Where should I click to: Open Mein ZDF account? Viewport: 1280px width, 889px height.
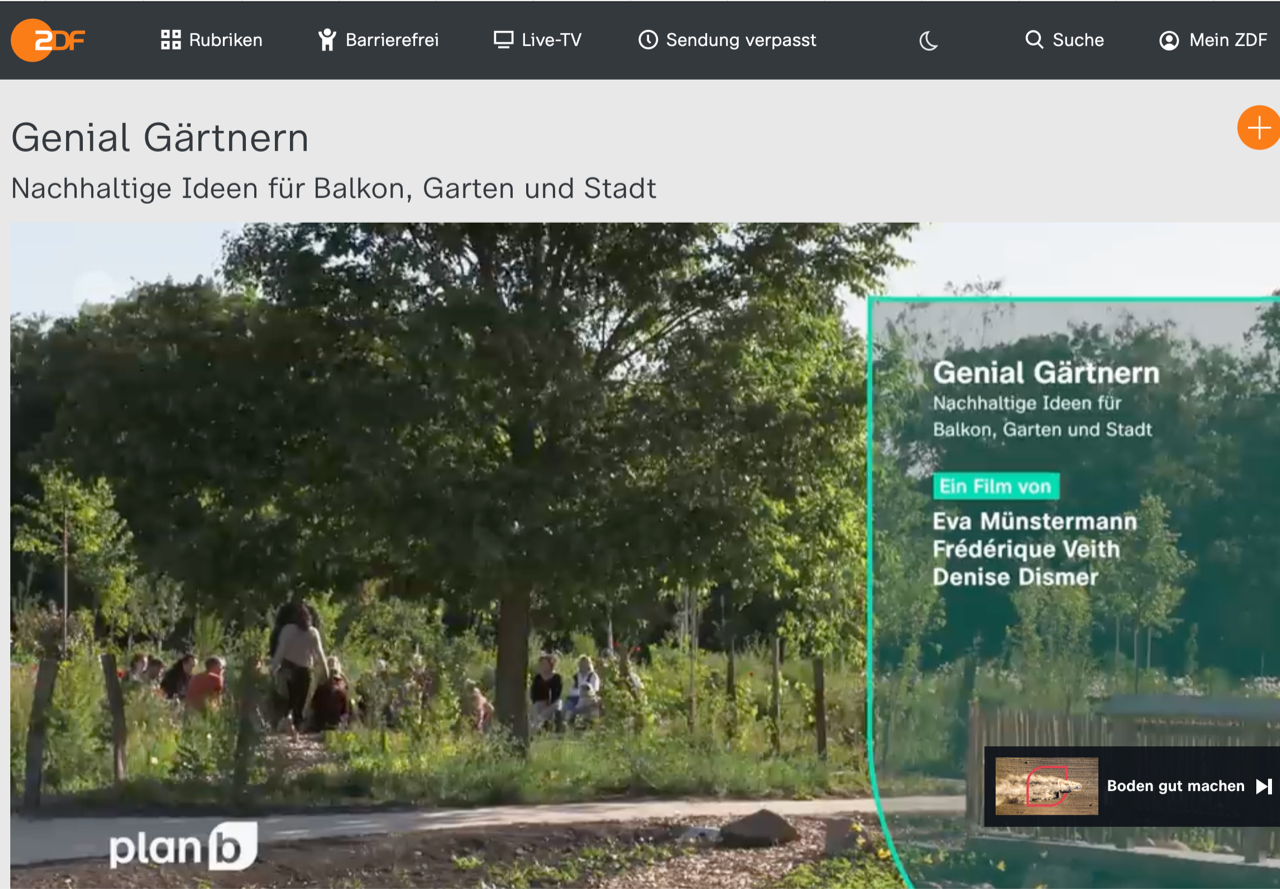(x=1213, y=40)
